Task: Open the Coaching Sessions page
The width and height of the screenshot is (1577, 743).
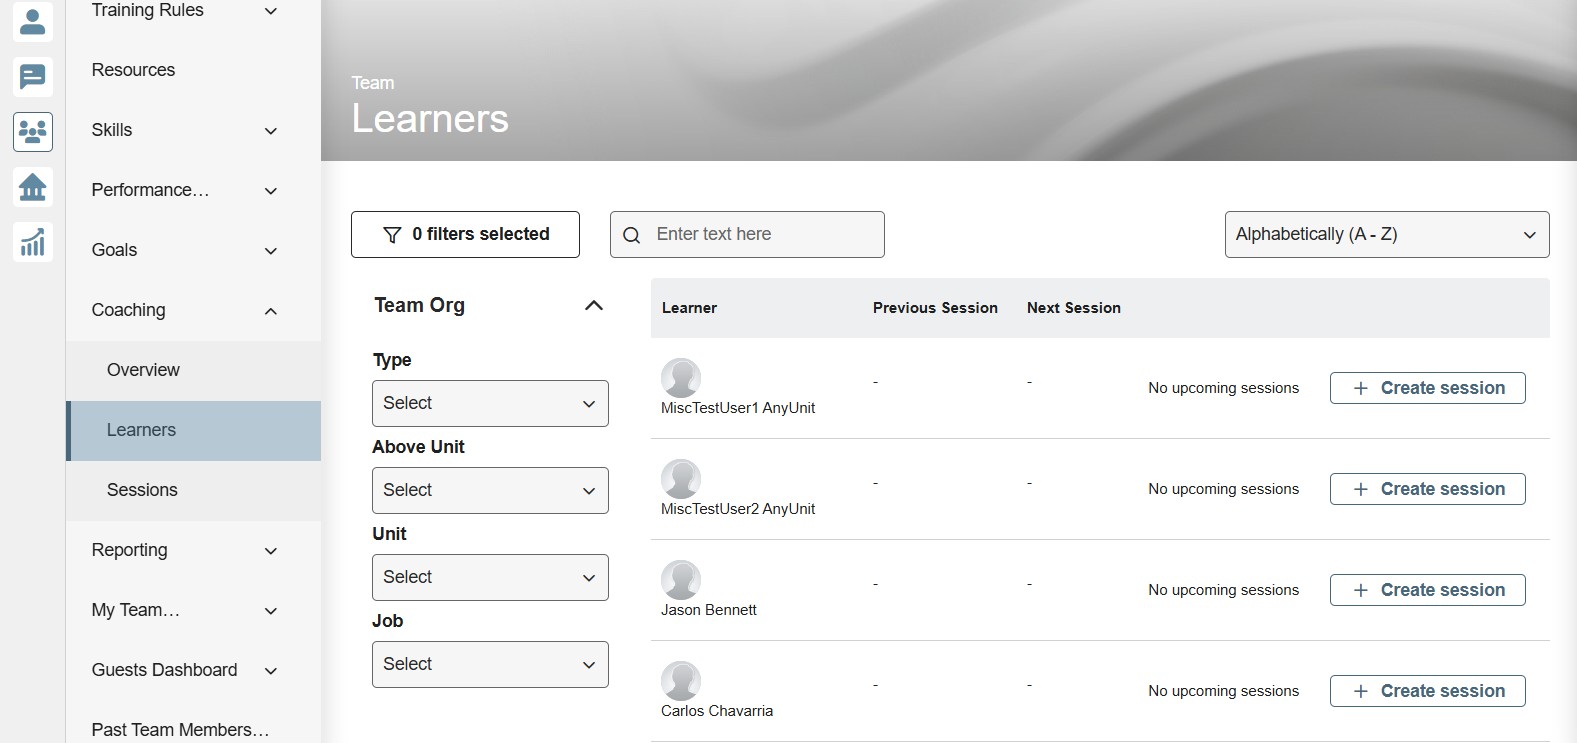Action: point(194,490)
